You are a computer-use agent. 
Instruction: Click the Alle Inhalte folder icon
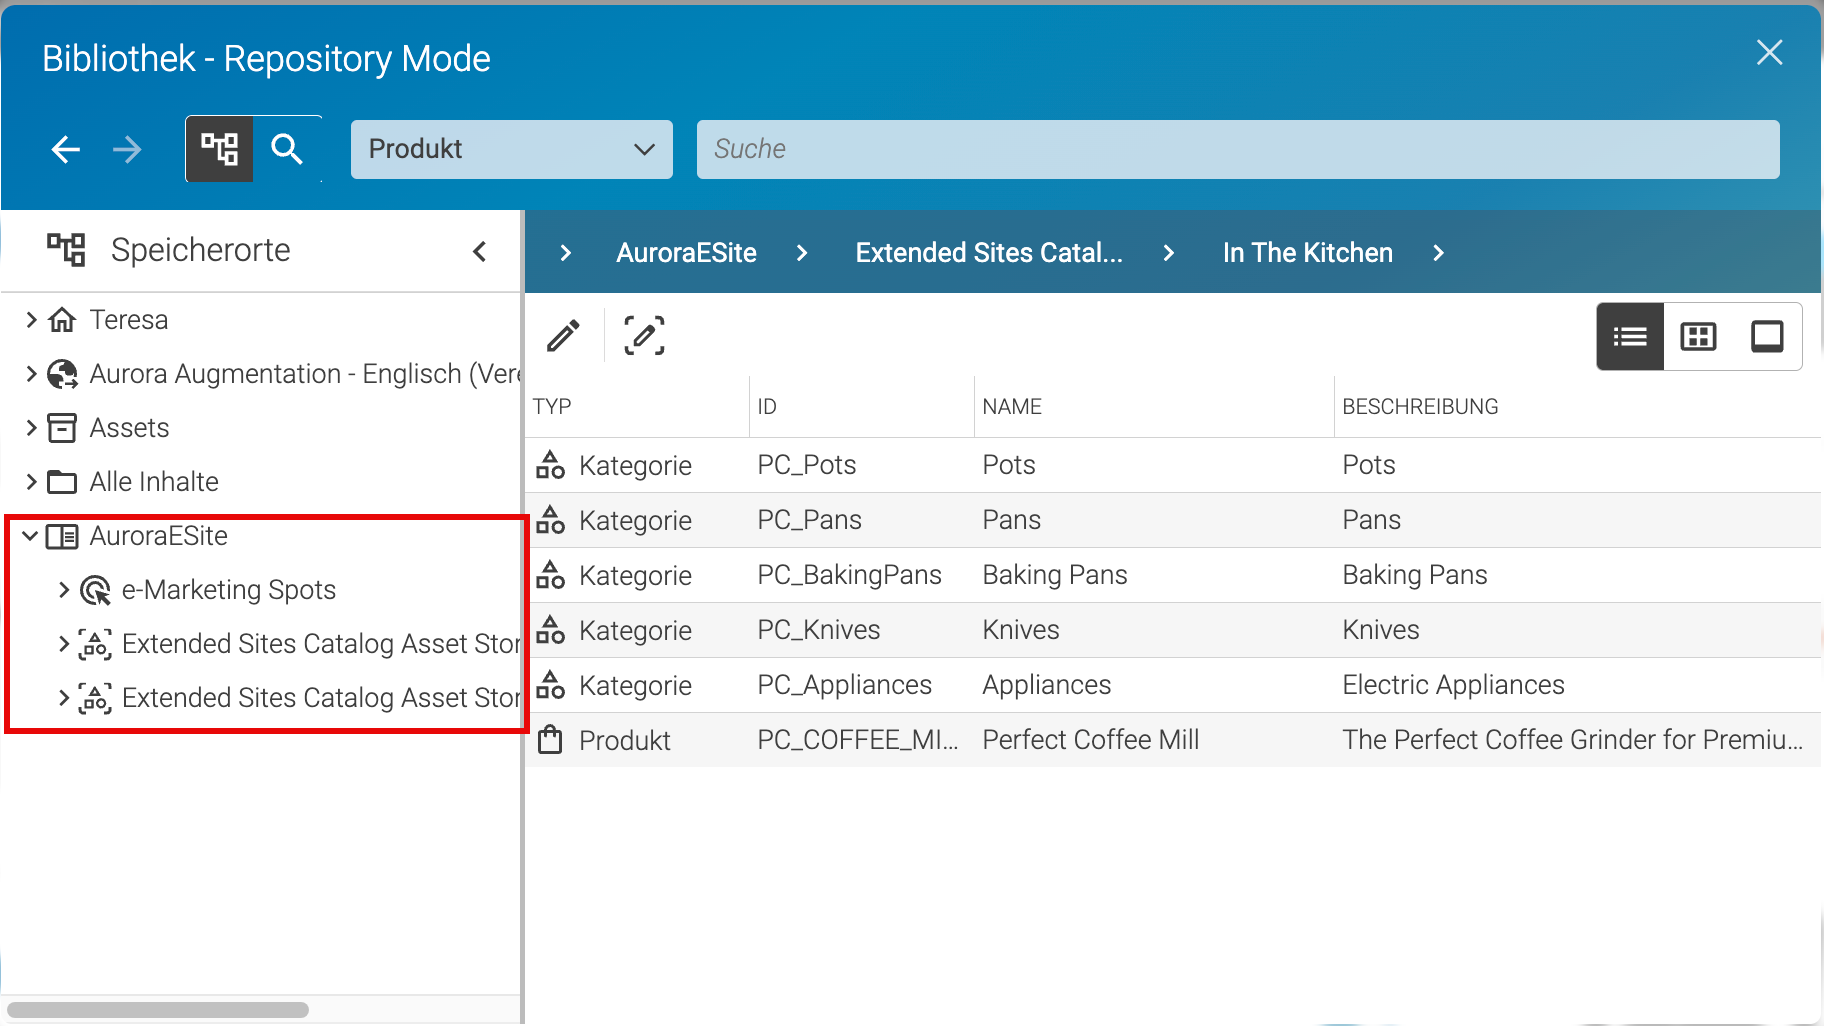click(x=62, y=482)
